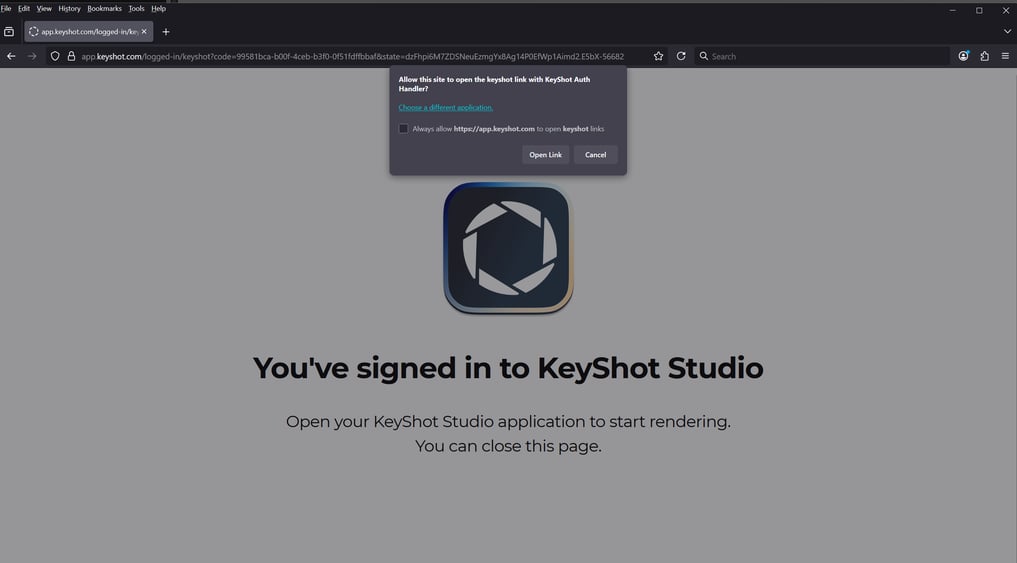Open the Extensions puzzle icon
The image size is (1017, 563).
click(984, 56)
